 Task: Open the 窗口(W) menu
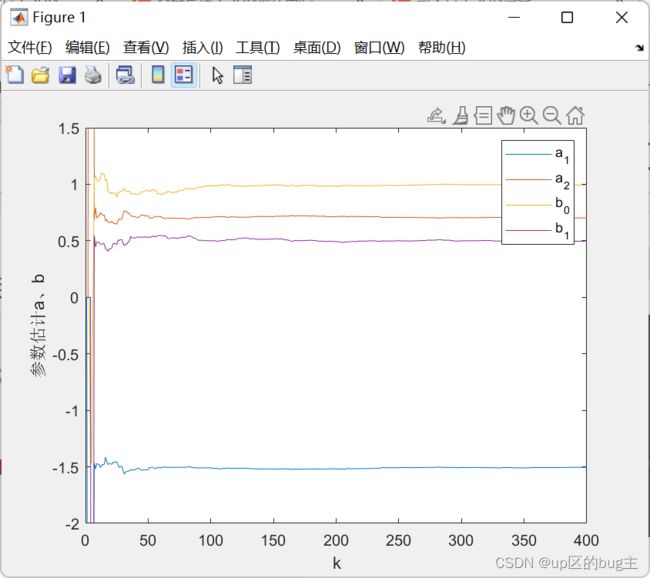(379, 47)
